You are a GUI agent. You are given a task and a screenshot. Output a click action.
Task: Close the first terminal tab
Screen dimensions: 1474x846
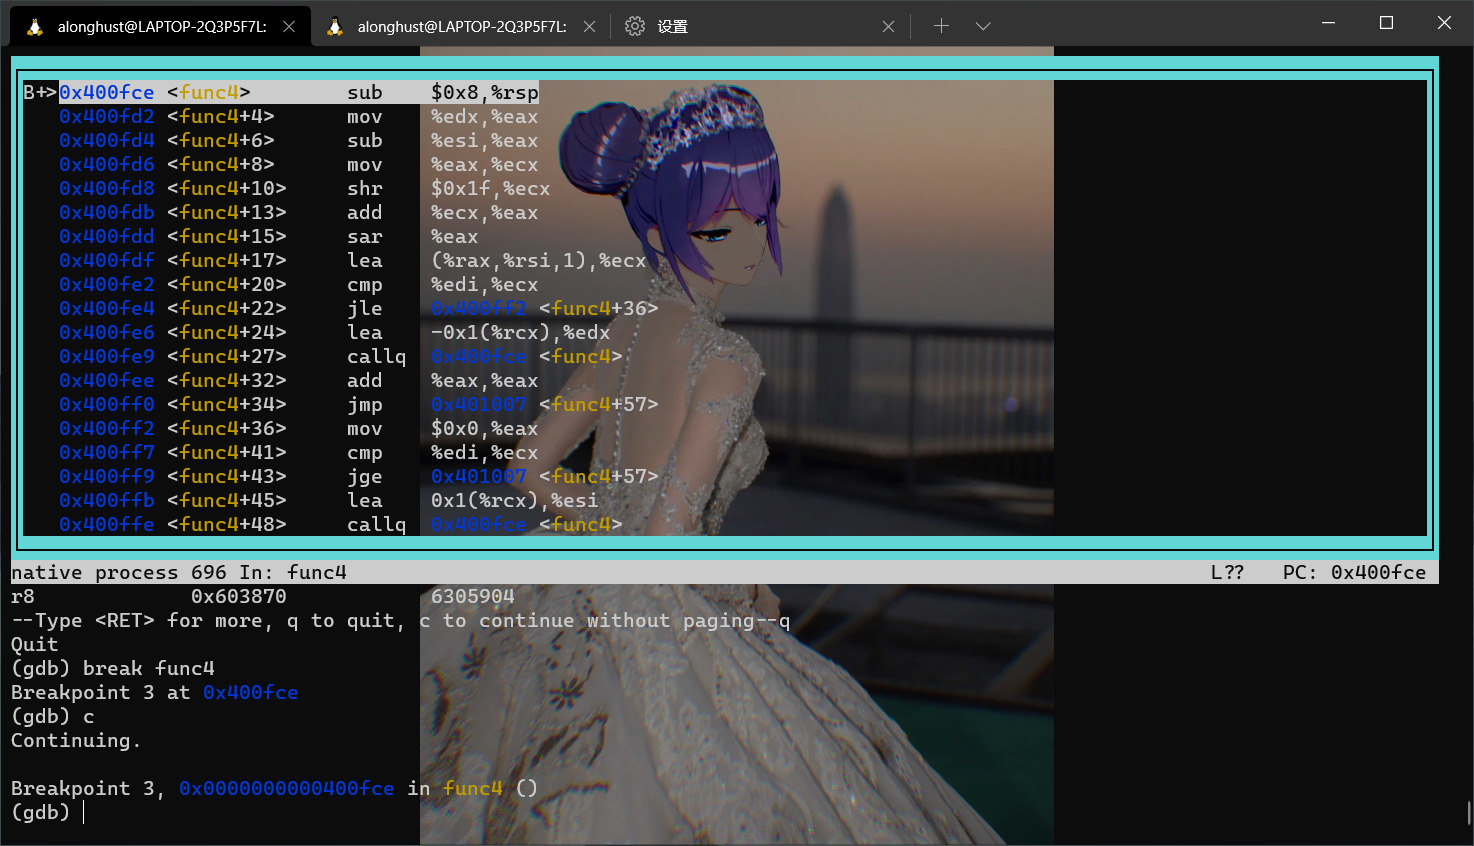click(289, 27)
